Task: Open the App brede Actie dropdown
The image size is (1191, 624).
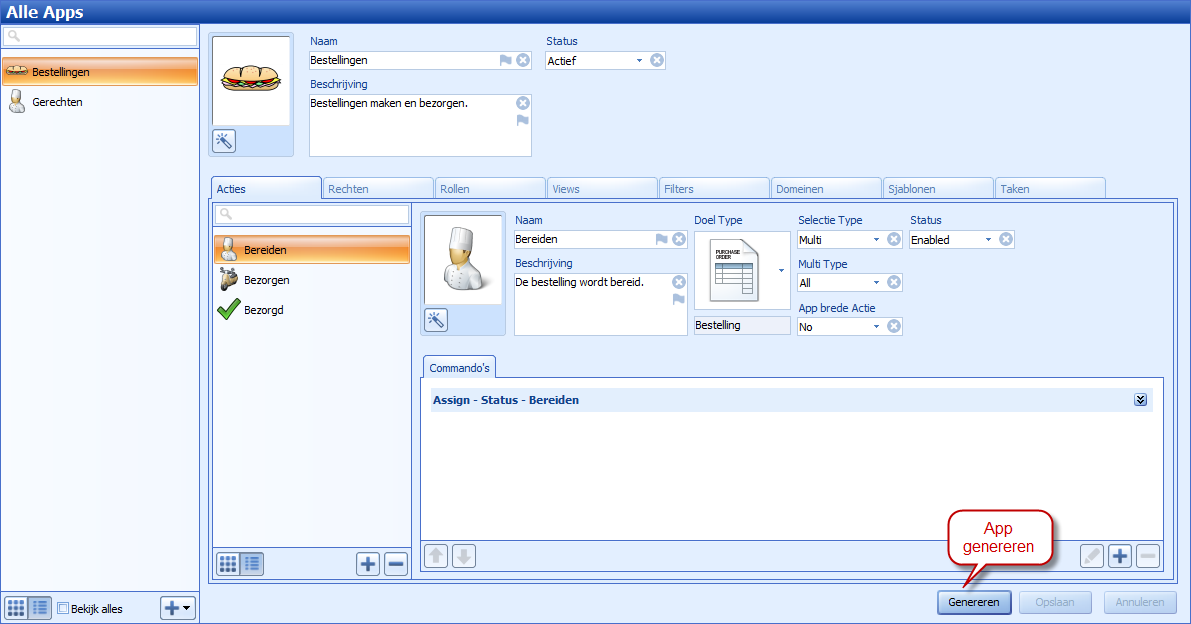Action: (876, 327)
